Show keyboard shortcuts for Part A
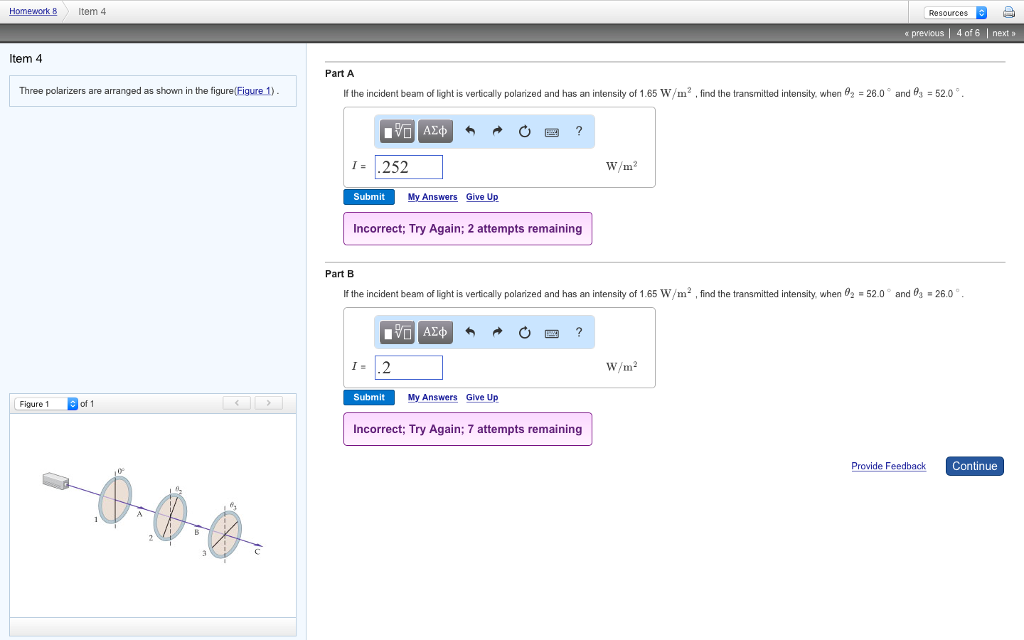1024x640 pixels. click(552, 132)
